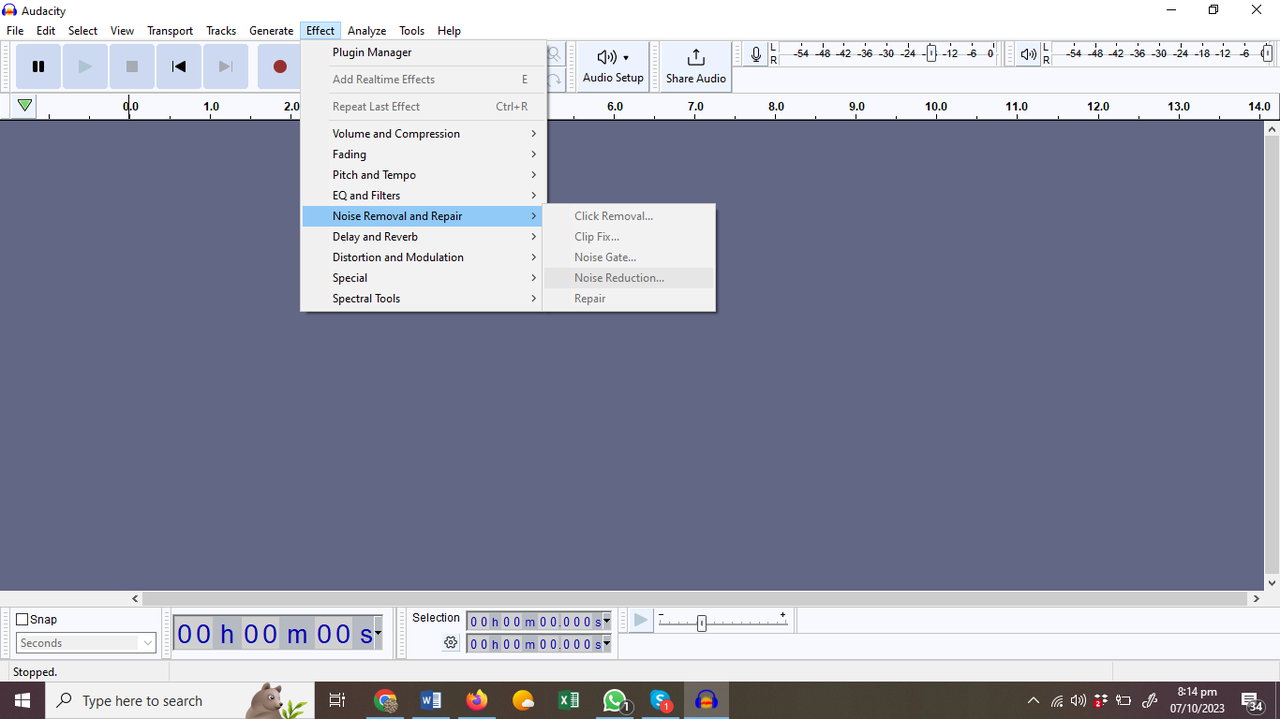Adjust the recording level slider
This screenshot has height=719, width=1280.
[931, 54]
